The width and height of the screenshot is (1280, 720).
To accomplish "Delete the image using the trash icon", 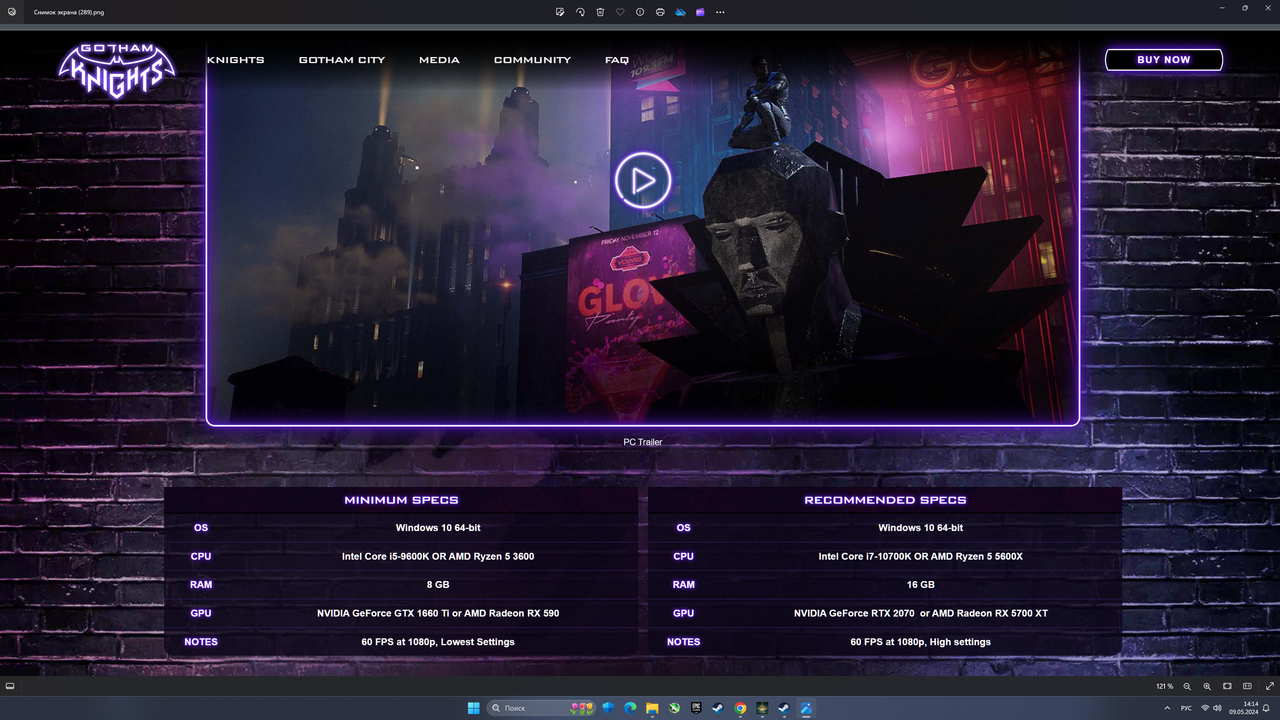I will (x=600, y=12).
